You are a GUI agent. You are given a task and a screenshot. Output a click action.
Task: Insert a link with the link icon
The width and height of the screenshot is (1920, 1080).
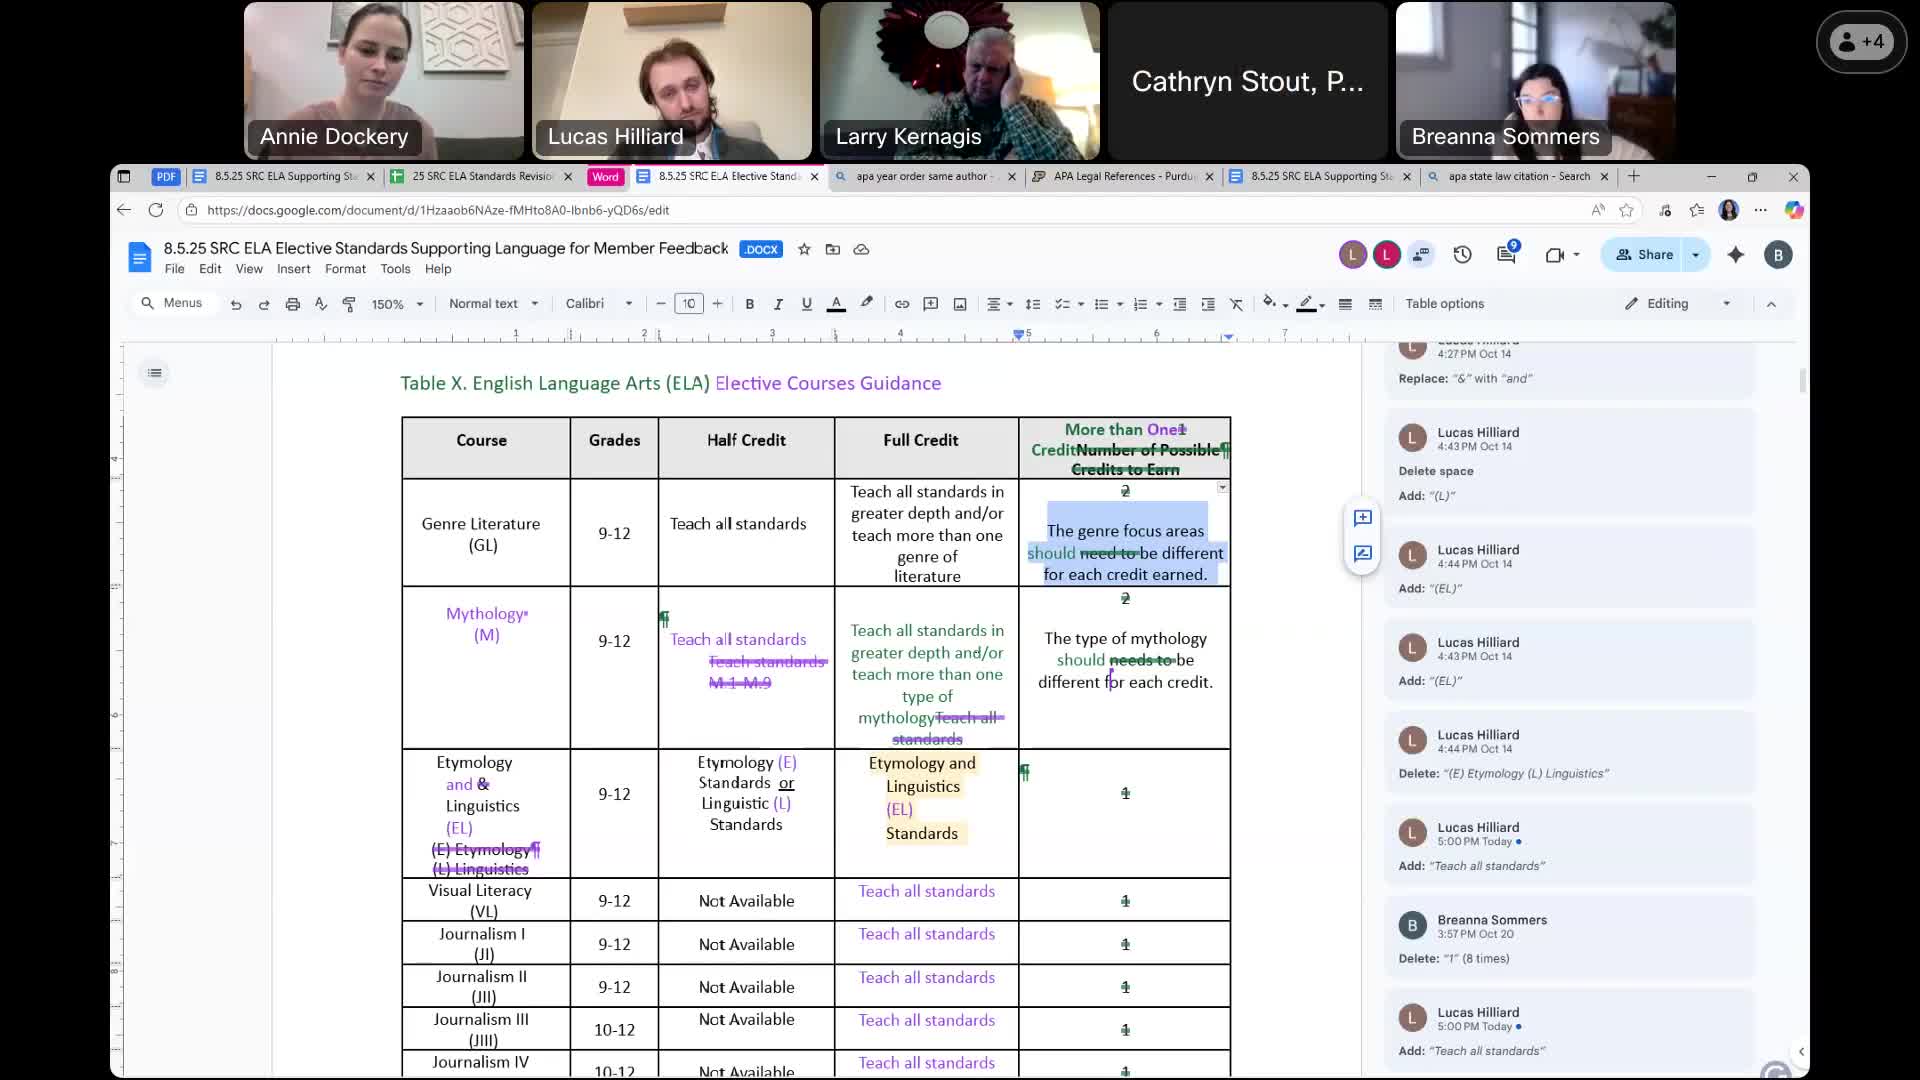pyautogui.click(x=901, y=304)
